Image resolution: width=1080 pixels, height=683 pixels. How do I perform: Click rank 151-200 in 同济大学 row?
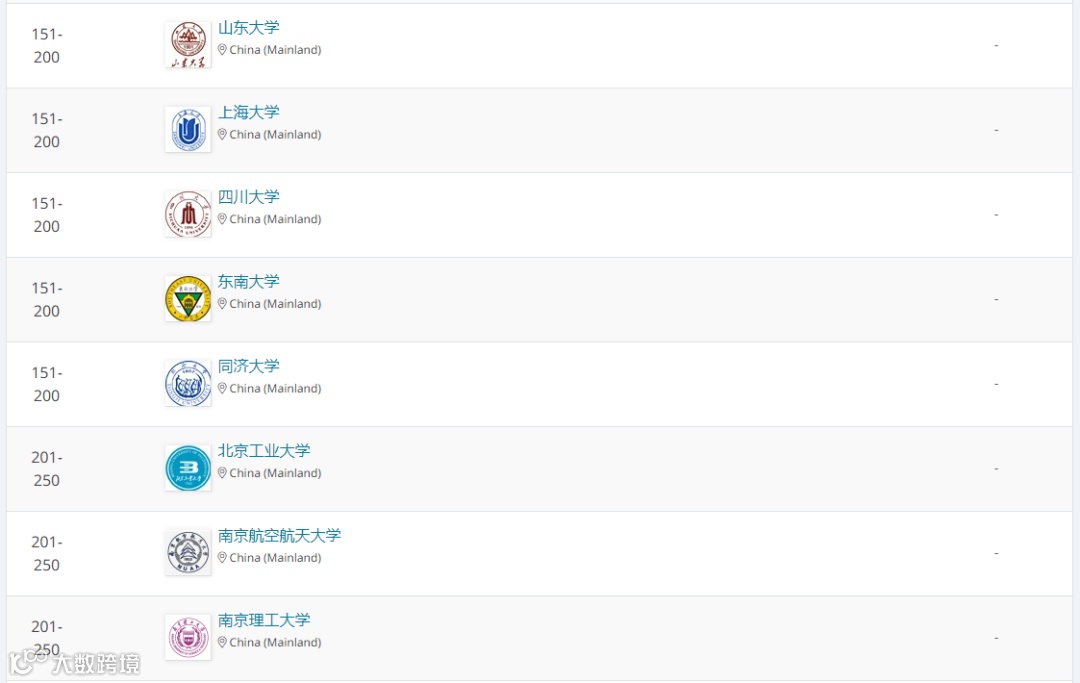[x=47, y=384]
